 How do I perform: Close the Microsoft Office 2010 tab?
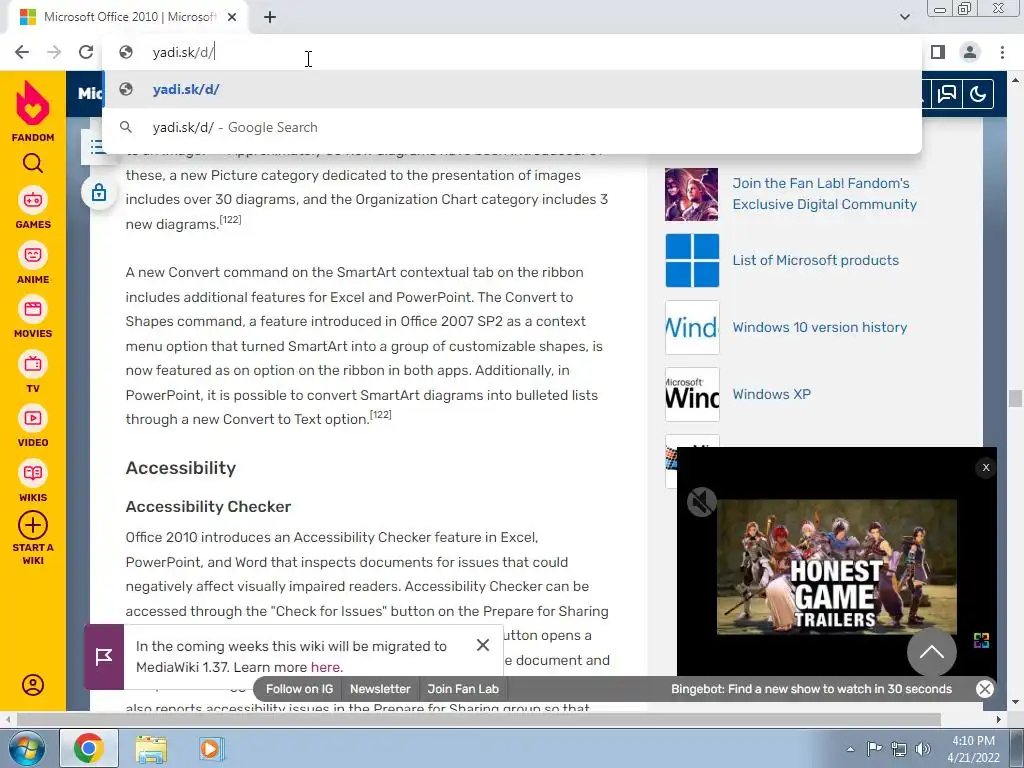[232, 18]
